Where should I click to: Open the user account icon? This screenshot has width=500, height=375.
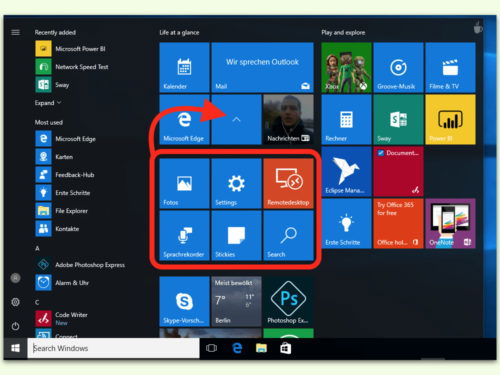coord(15,278)
